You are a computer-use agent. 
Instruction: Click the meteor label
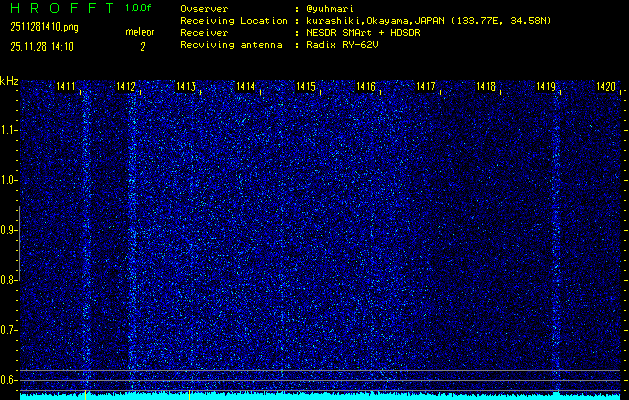(x=140, y=32)
